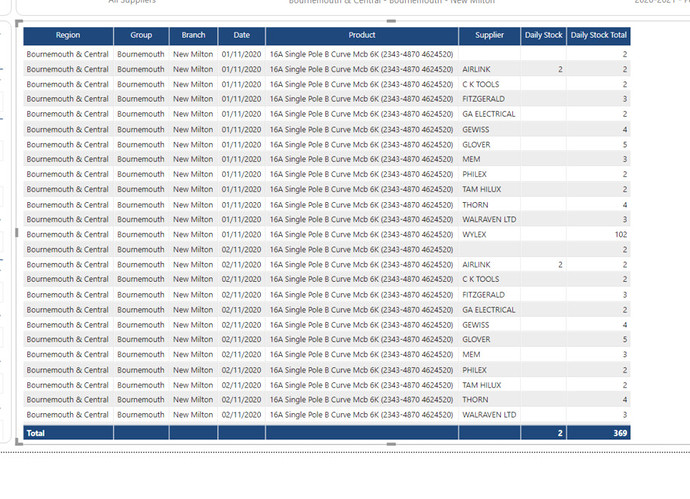The height and width of the screenshot is (499, 690).
Task: Sort by the Branch column header
Action: click(x=193, y=35)
